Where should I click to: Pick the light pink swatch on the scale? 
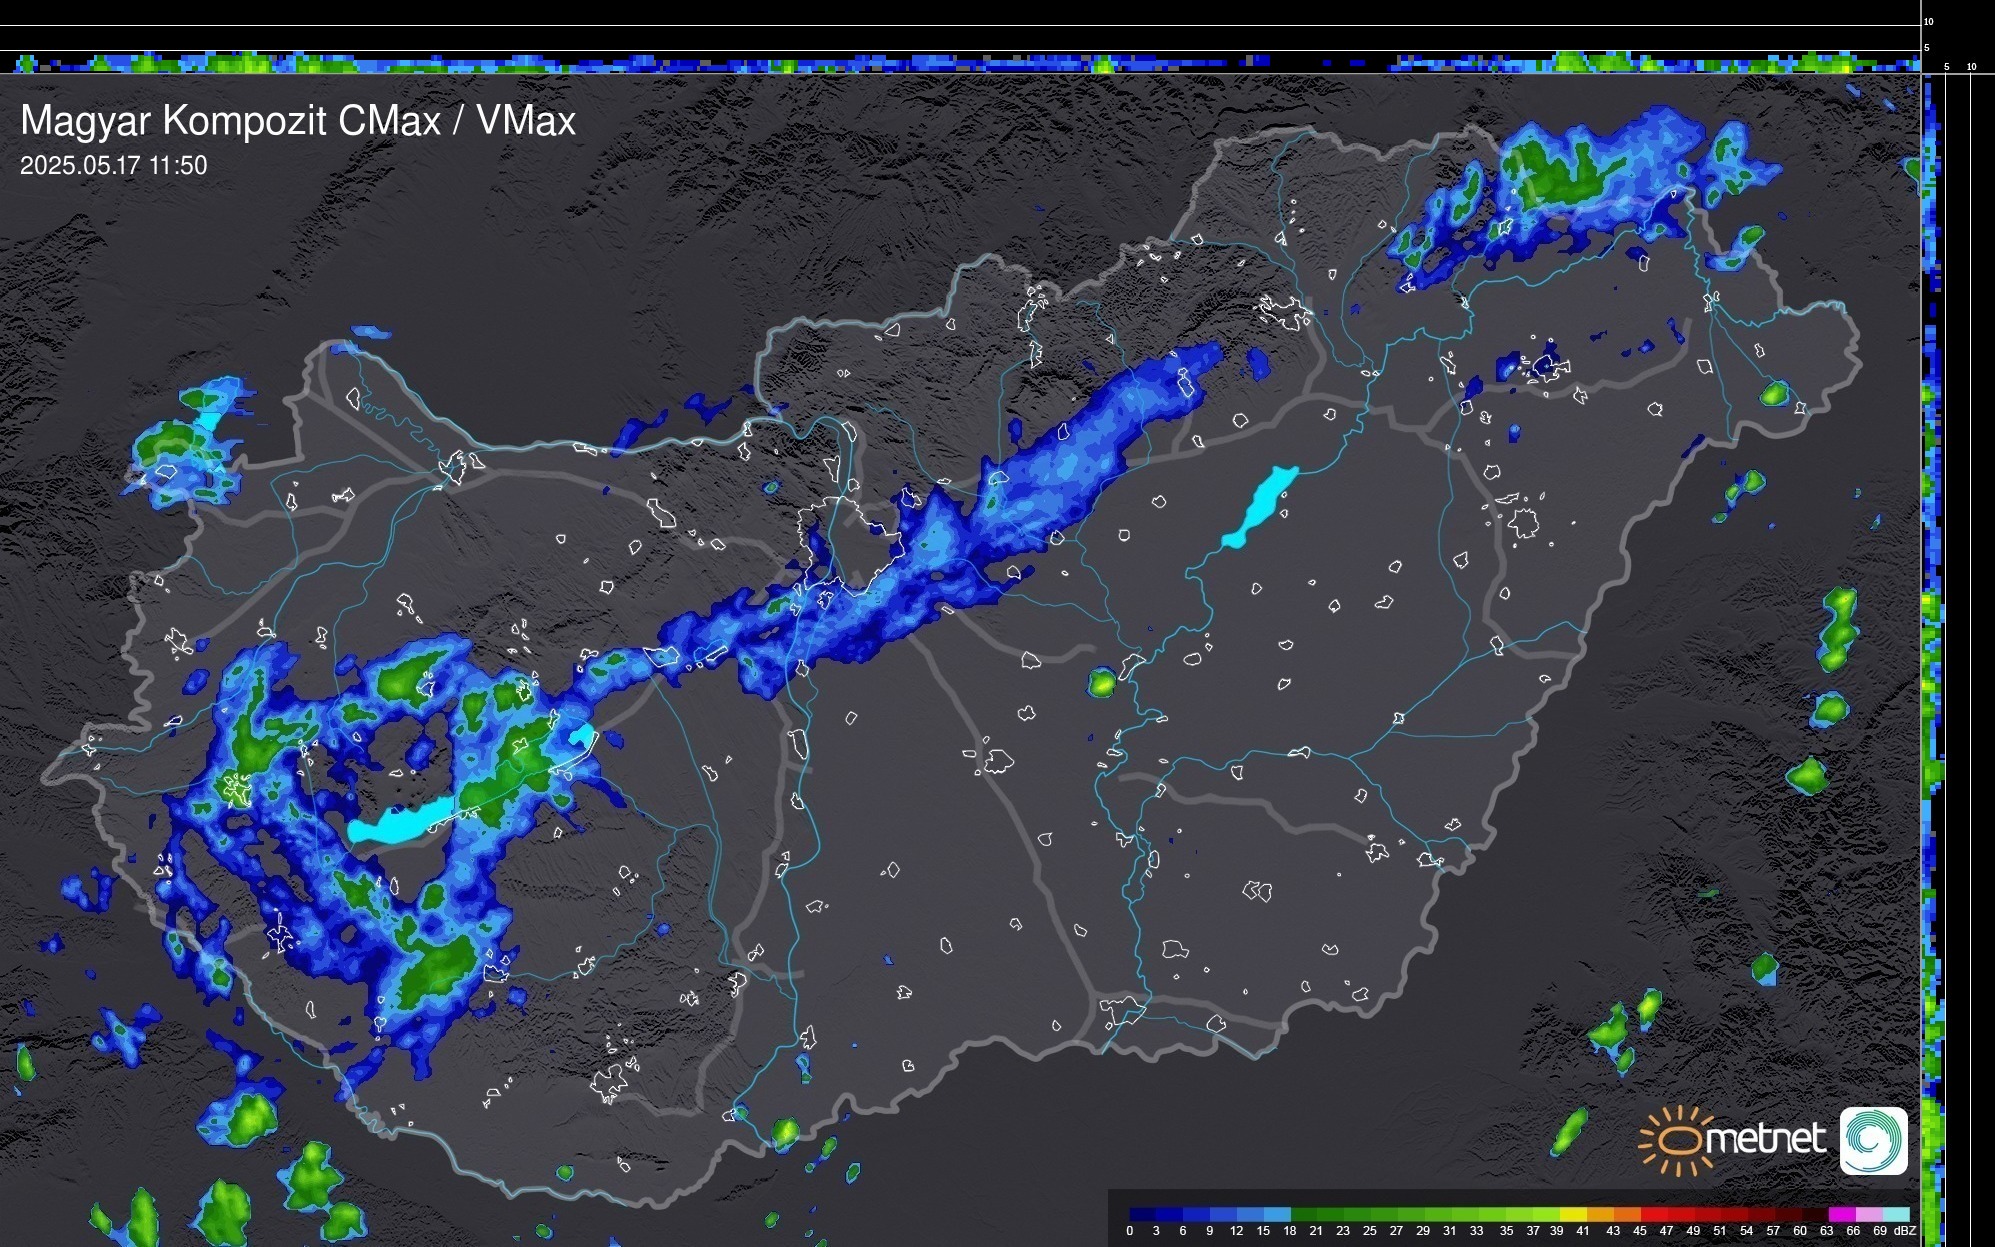(x=1869, y=1214)
